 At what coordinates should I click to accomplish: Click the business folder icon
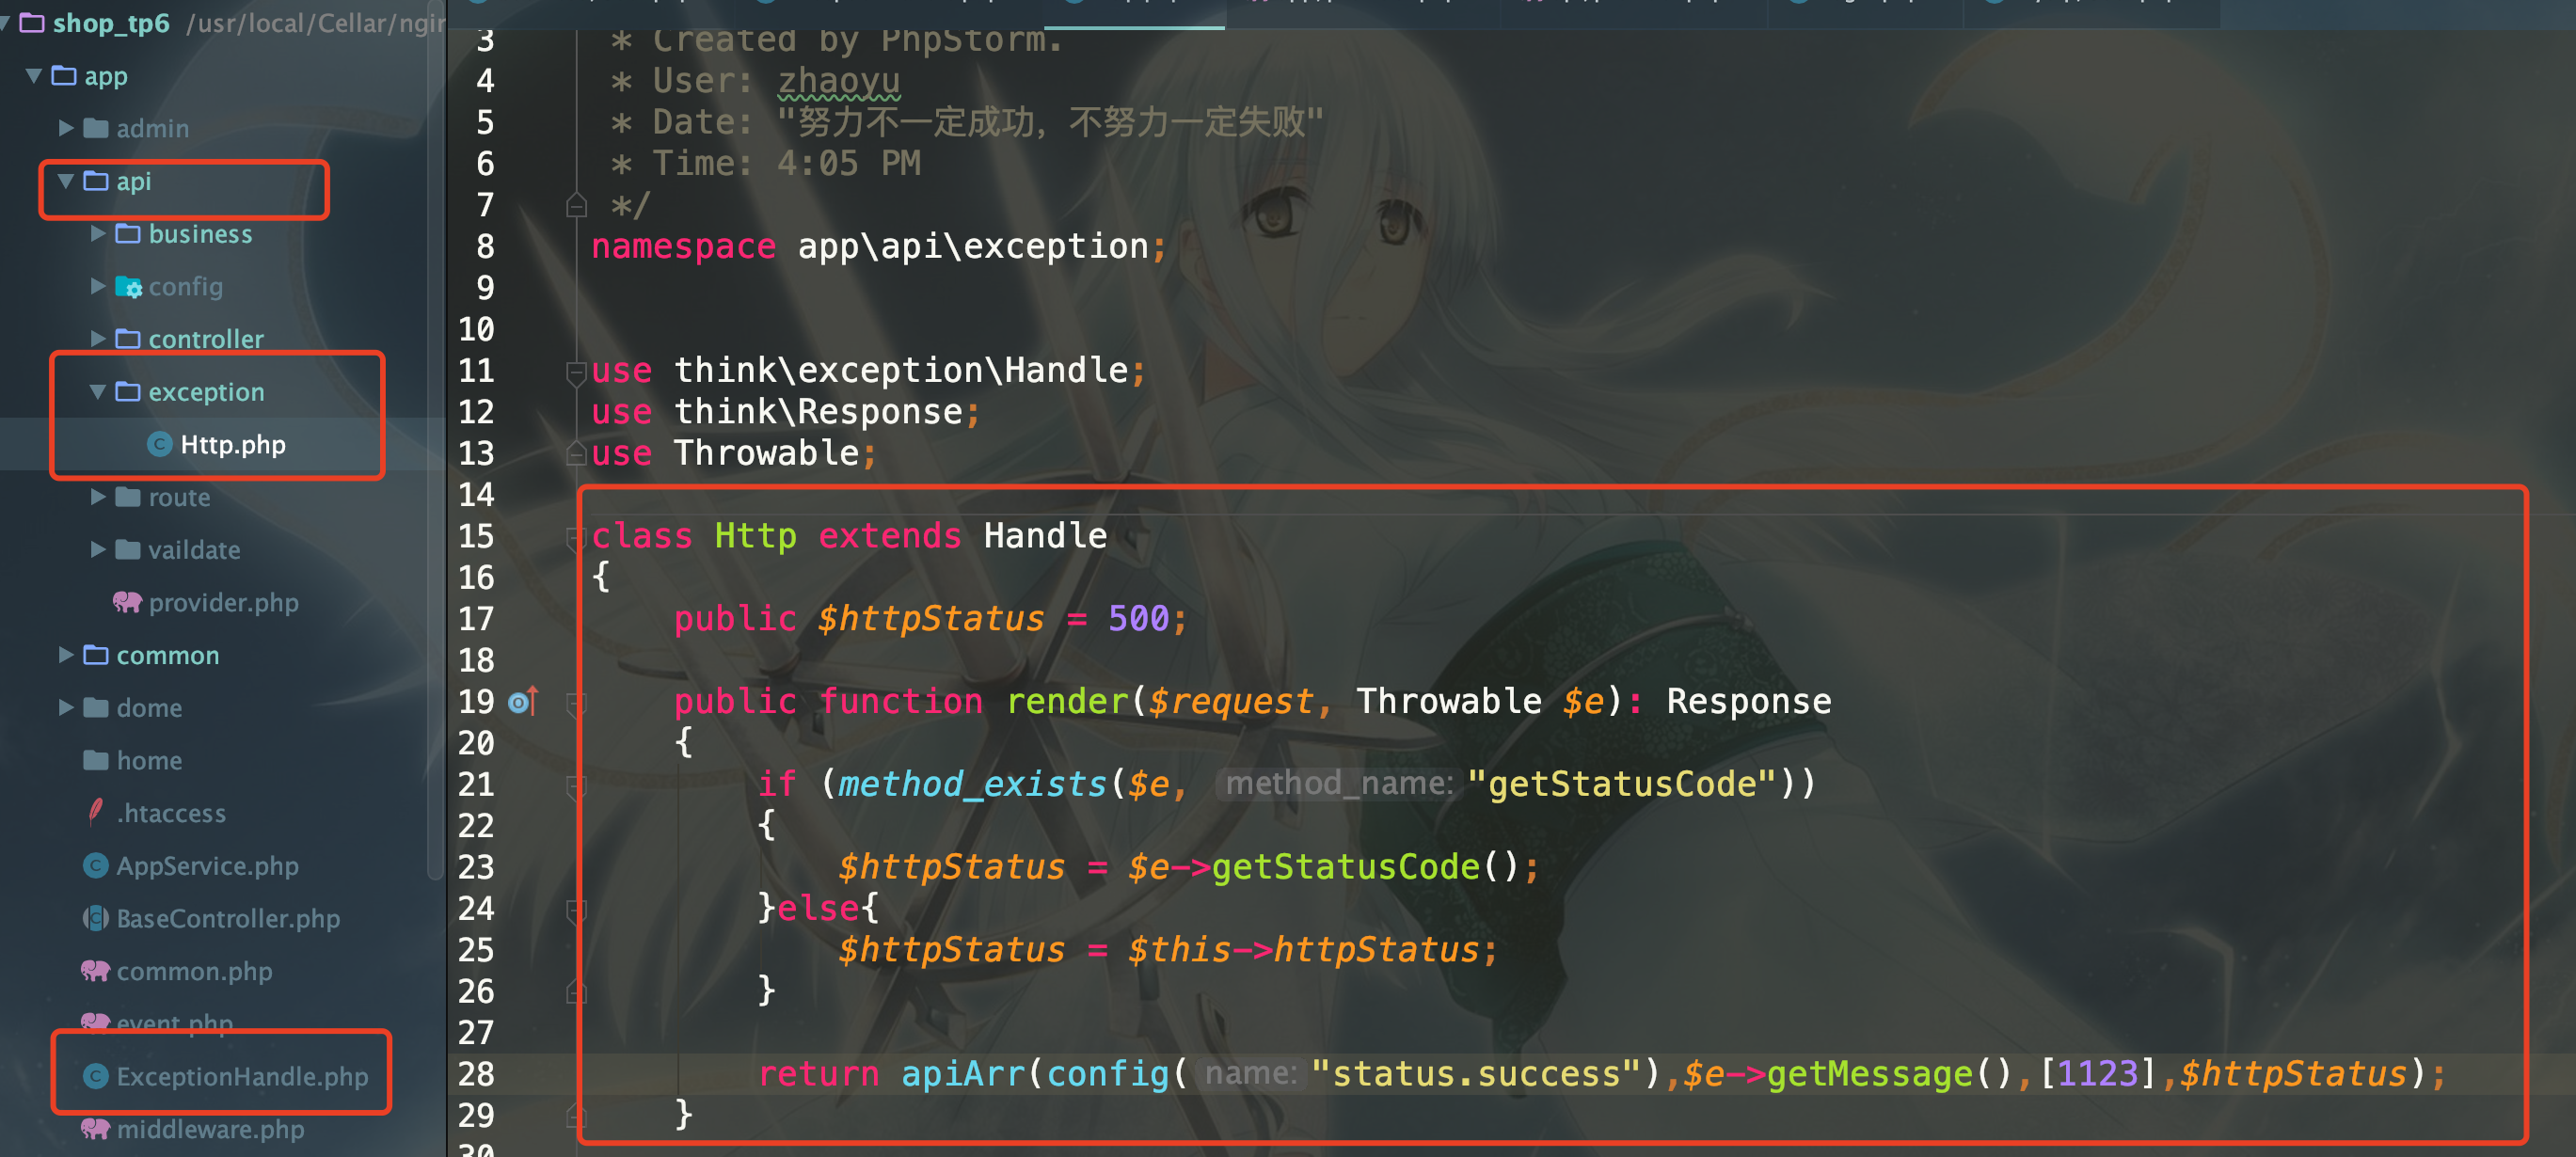128,233
